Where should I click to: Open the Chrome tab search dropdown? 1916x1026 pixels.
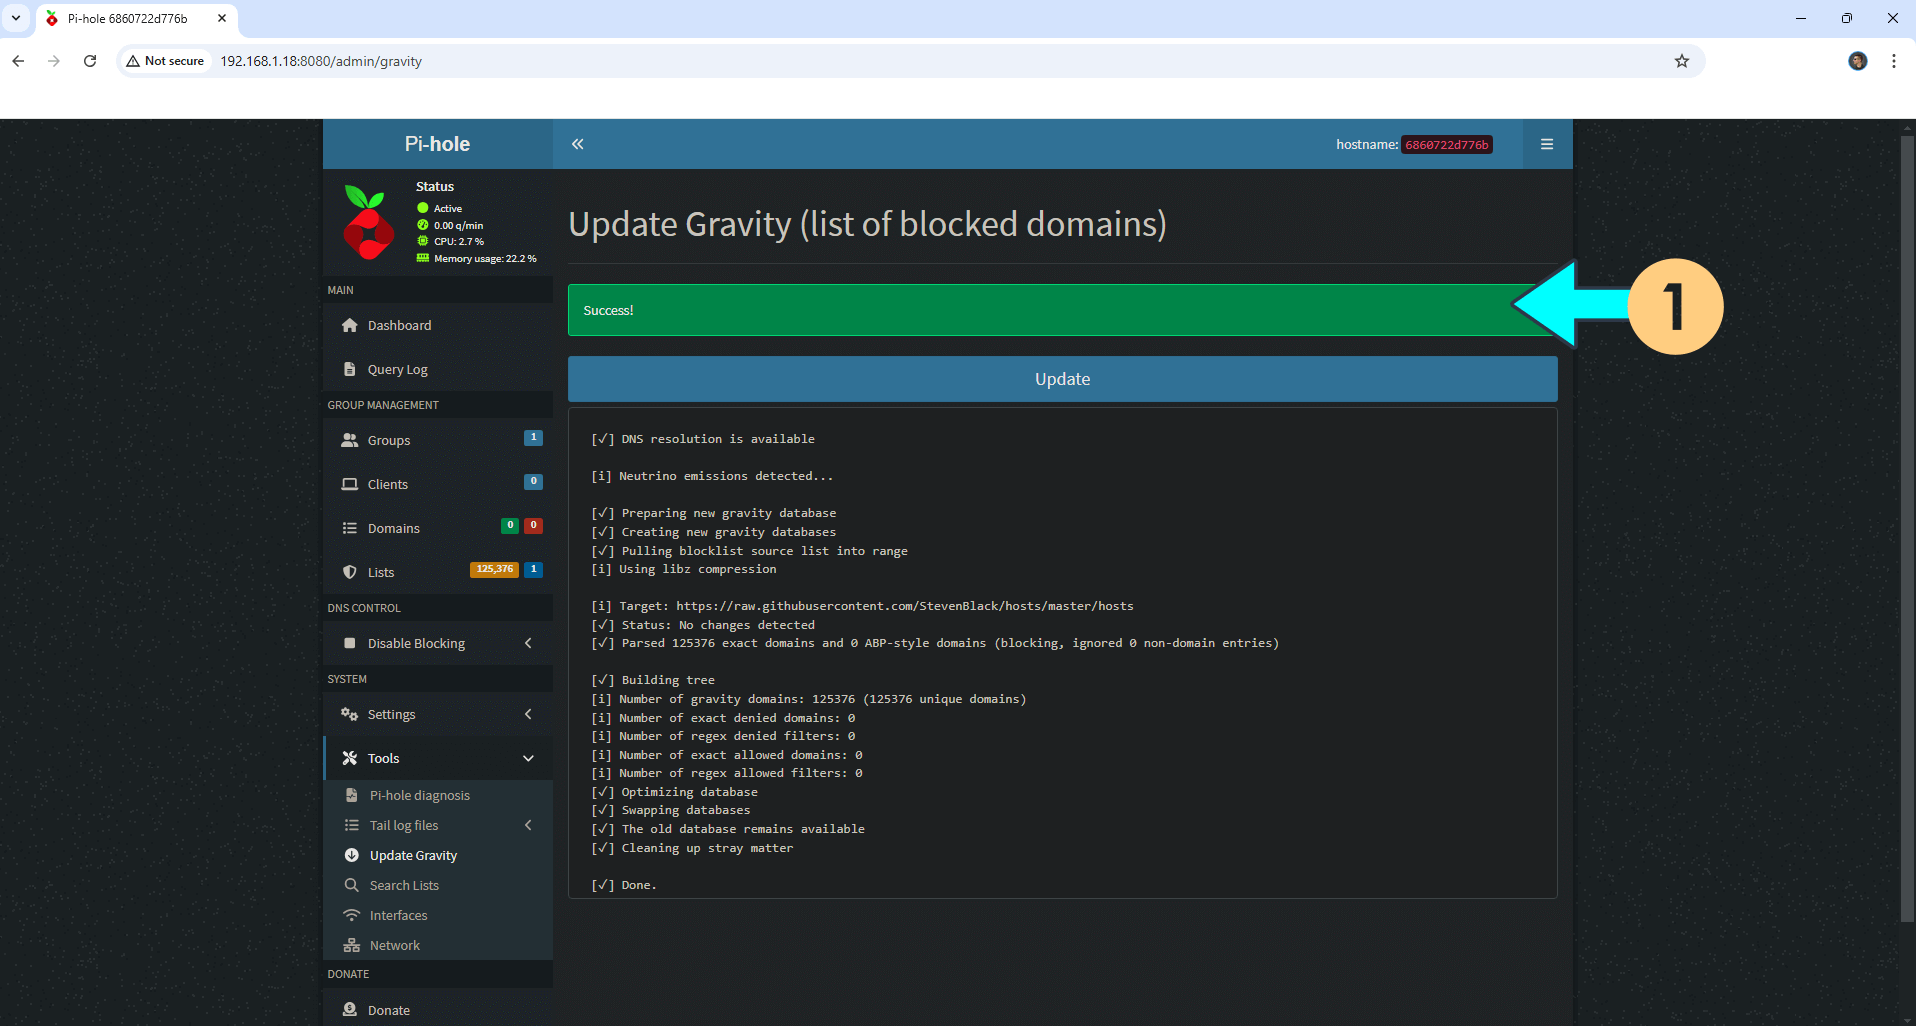point(16,18)
